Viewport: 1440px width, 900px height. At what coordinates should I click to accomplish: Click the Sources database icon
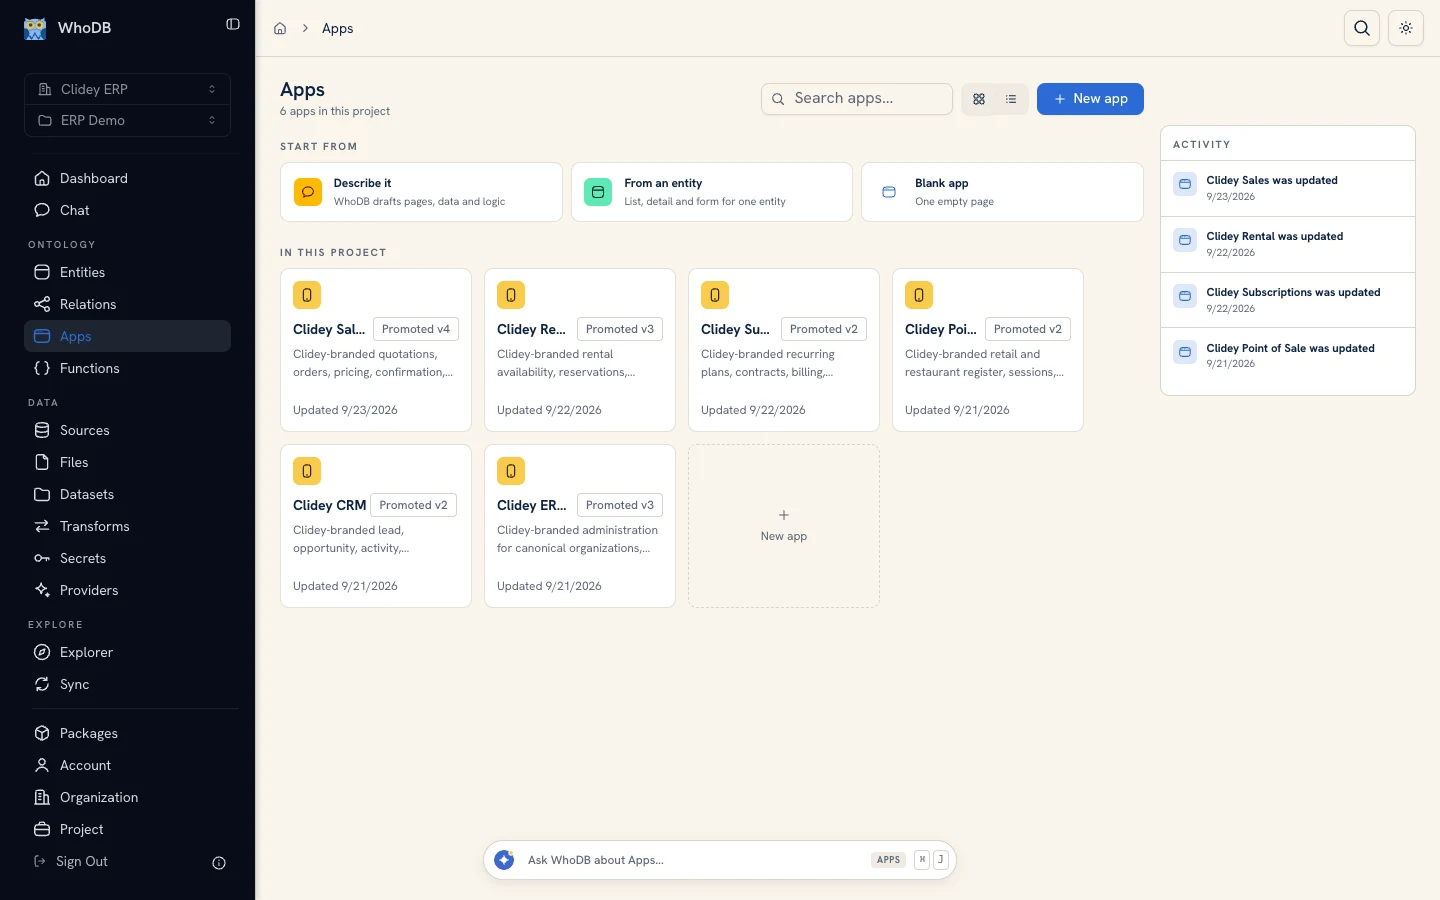click(42, 430)
